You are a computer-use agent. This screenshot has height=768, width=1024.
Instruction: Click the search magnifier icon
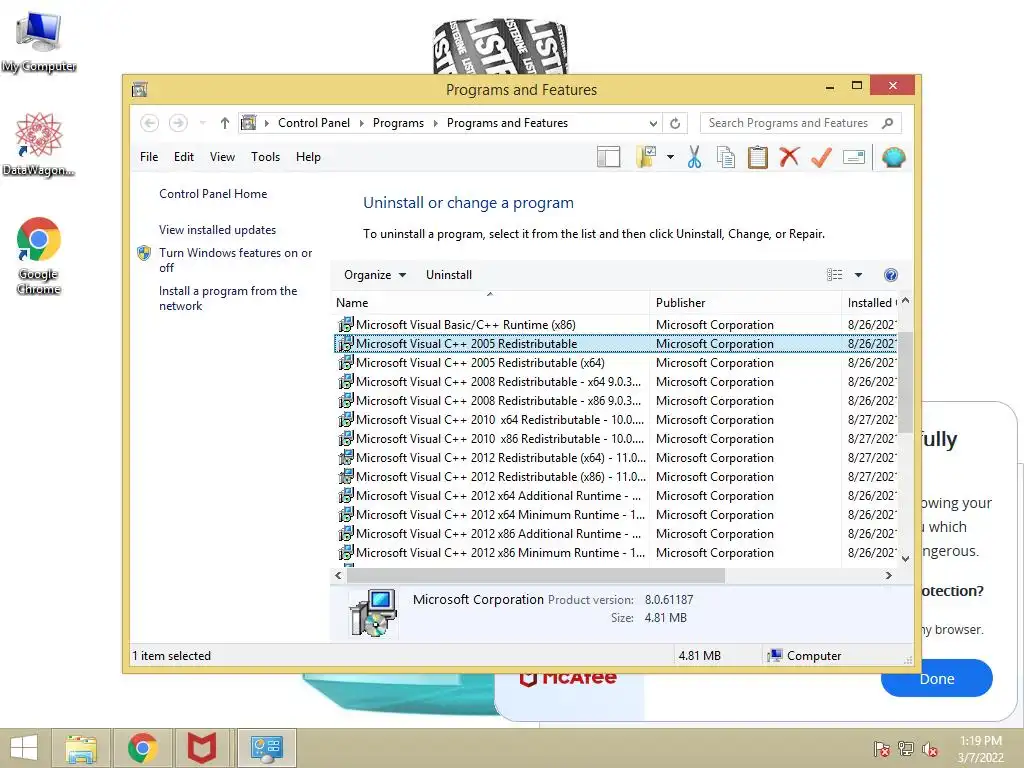(887, 123)
